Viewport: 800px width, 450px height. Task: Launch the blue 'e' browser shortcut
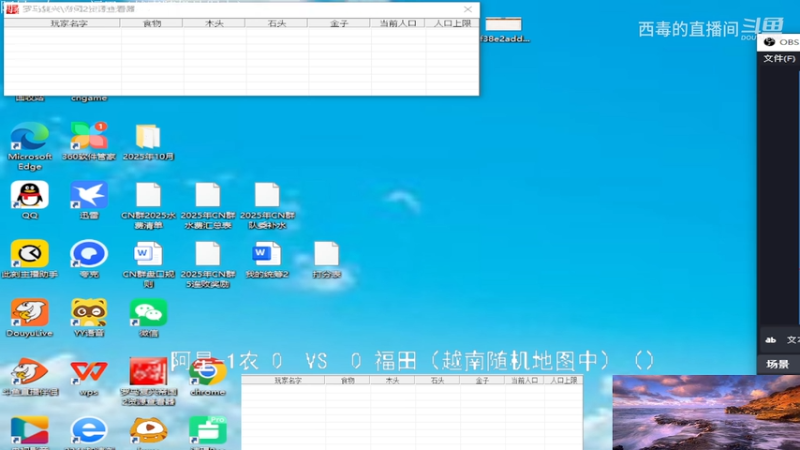pos(89,432)
